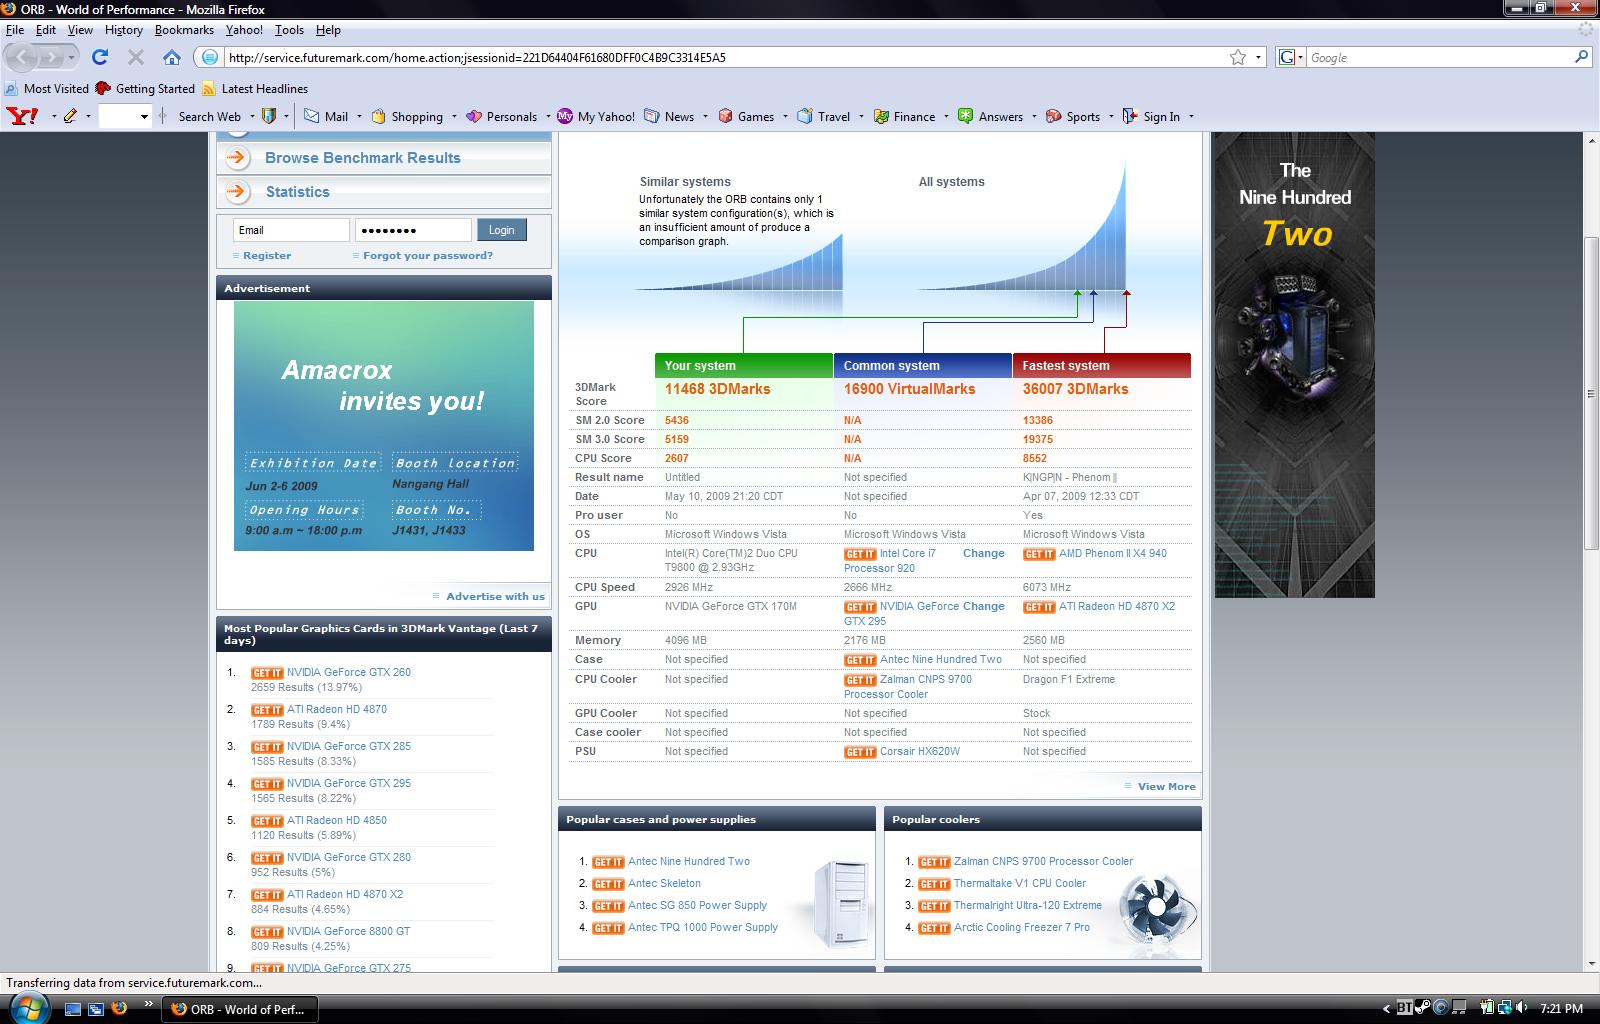Open the Yahoo toolbar search box dropdown

[144, 117]
